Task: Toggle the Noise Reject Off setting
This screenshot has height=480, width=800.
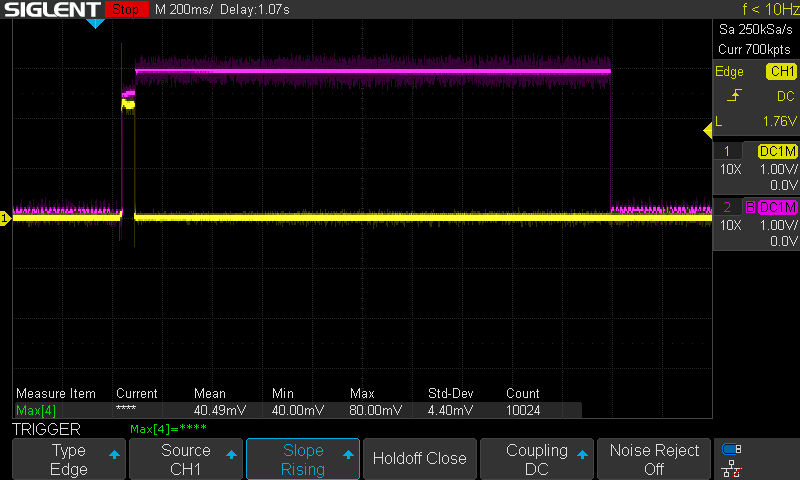Action: pos(655,459)
